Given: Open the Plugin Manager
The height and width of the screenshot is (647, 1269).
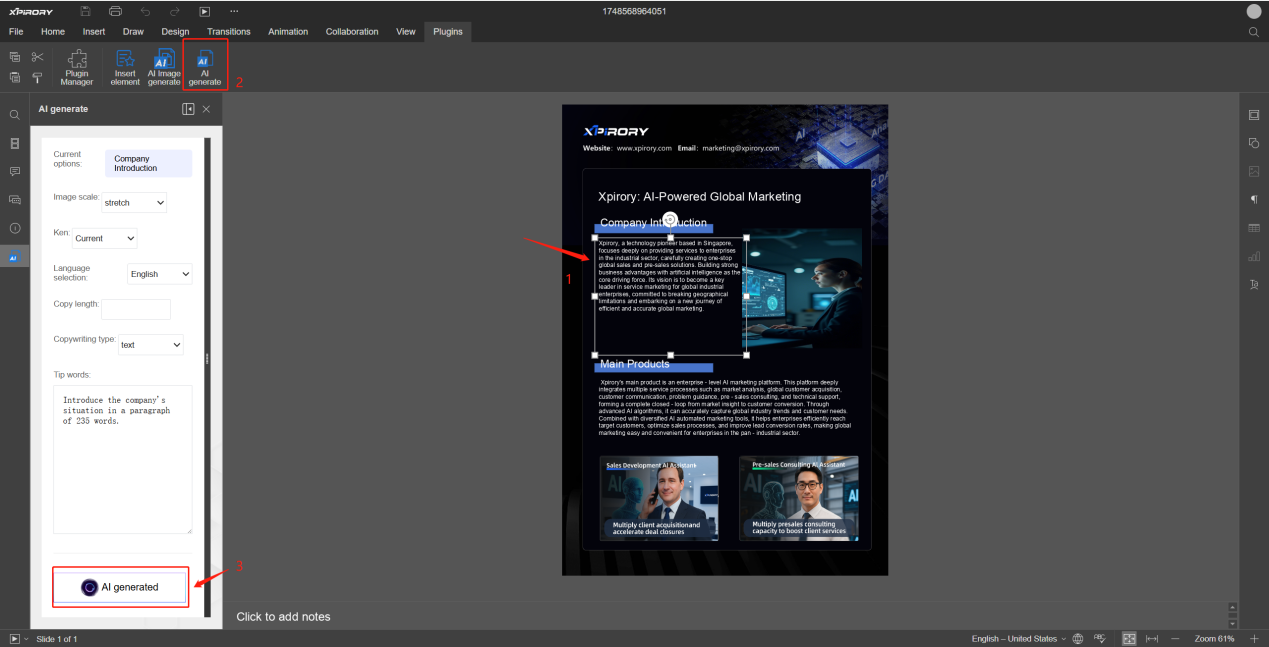Looking at the screenshot, I should pyautogui.click(x=77, y=67).
